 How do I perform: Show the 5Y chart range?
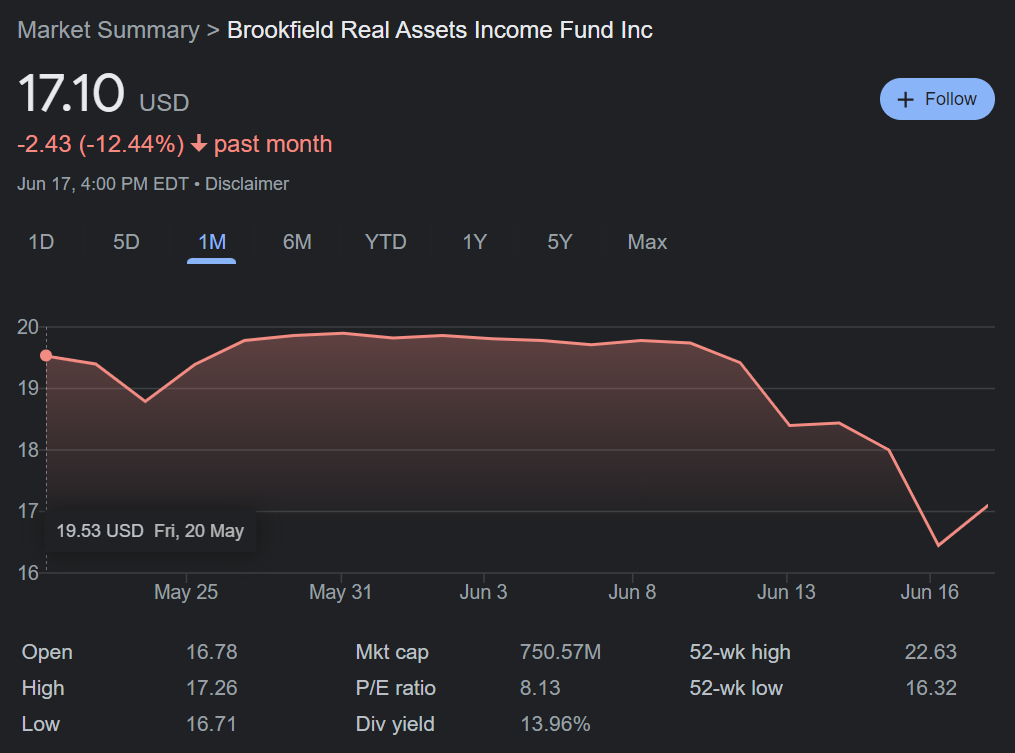[x=559, y=242]
